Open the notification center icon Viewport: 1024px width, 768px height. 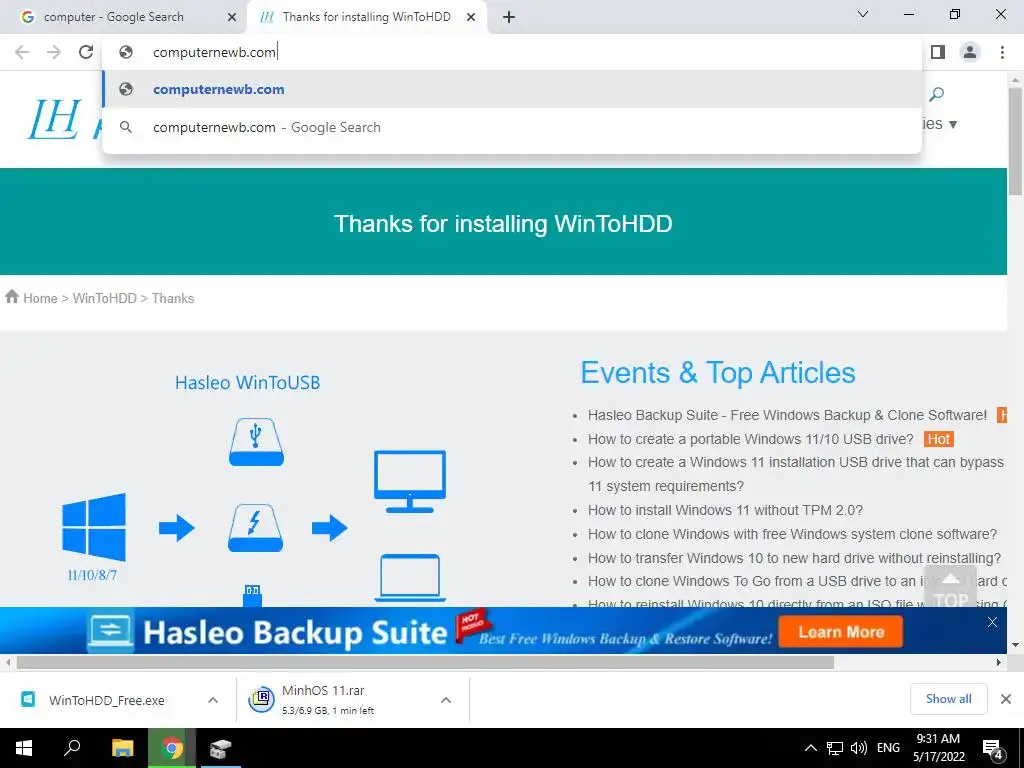pos(993,750)
